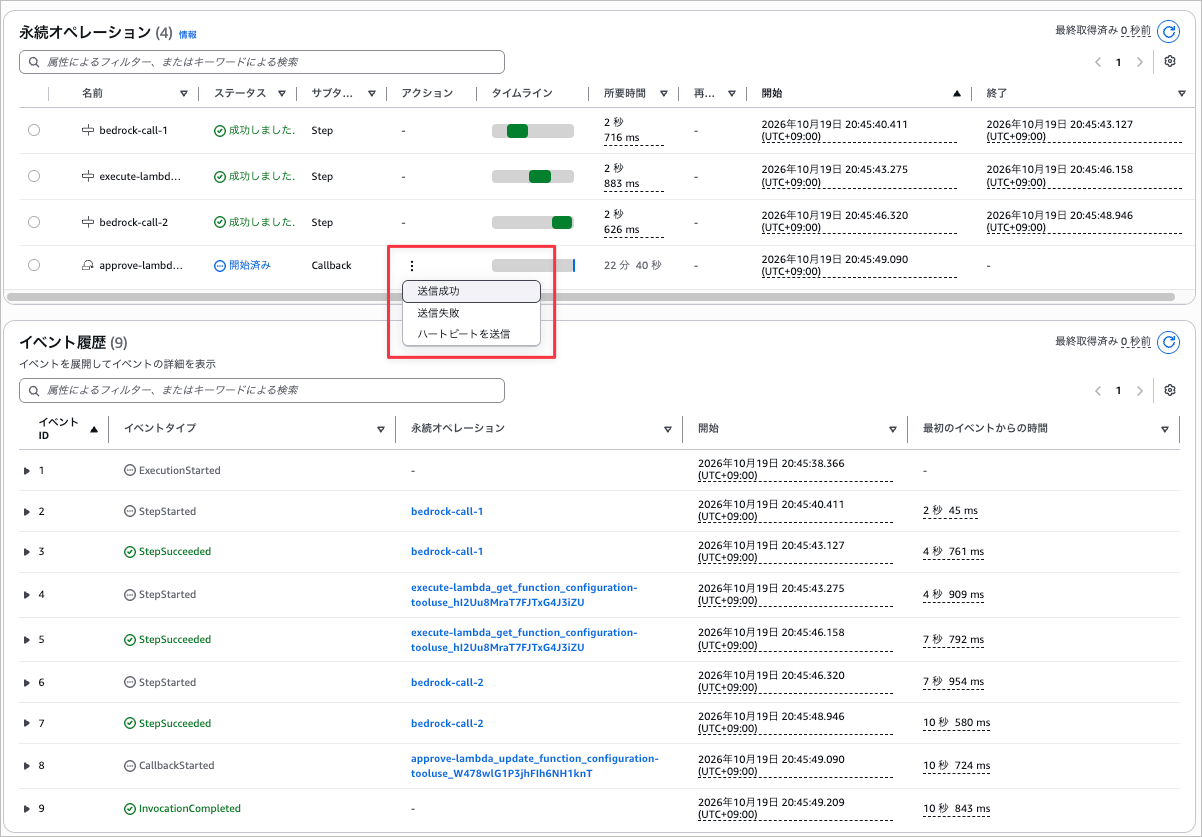Open イベント履歴 table settings gear
This screenshot has height=837, width=1202.
pyautogui.click(x=1170, y=390)
